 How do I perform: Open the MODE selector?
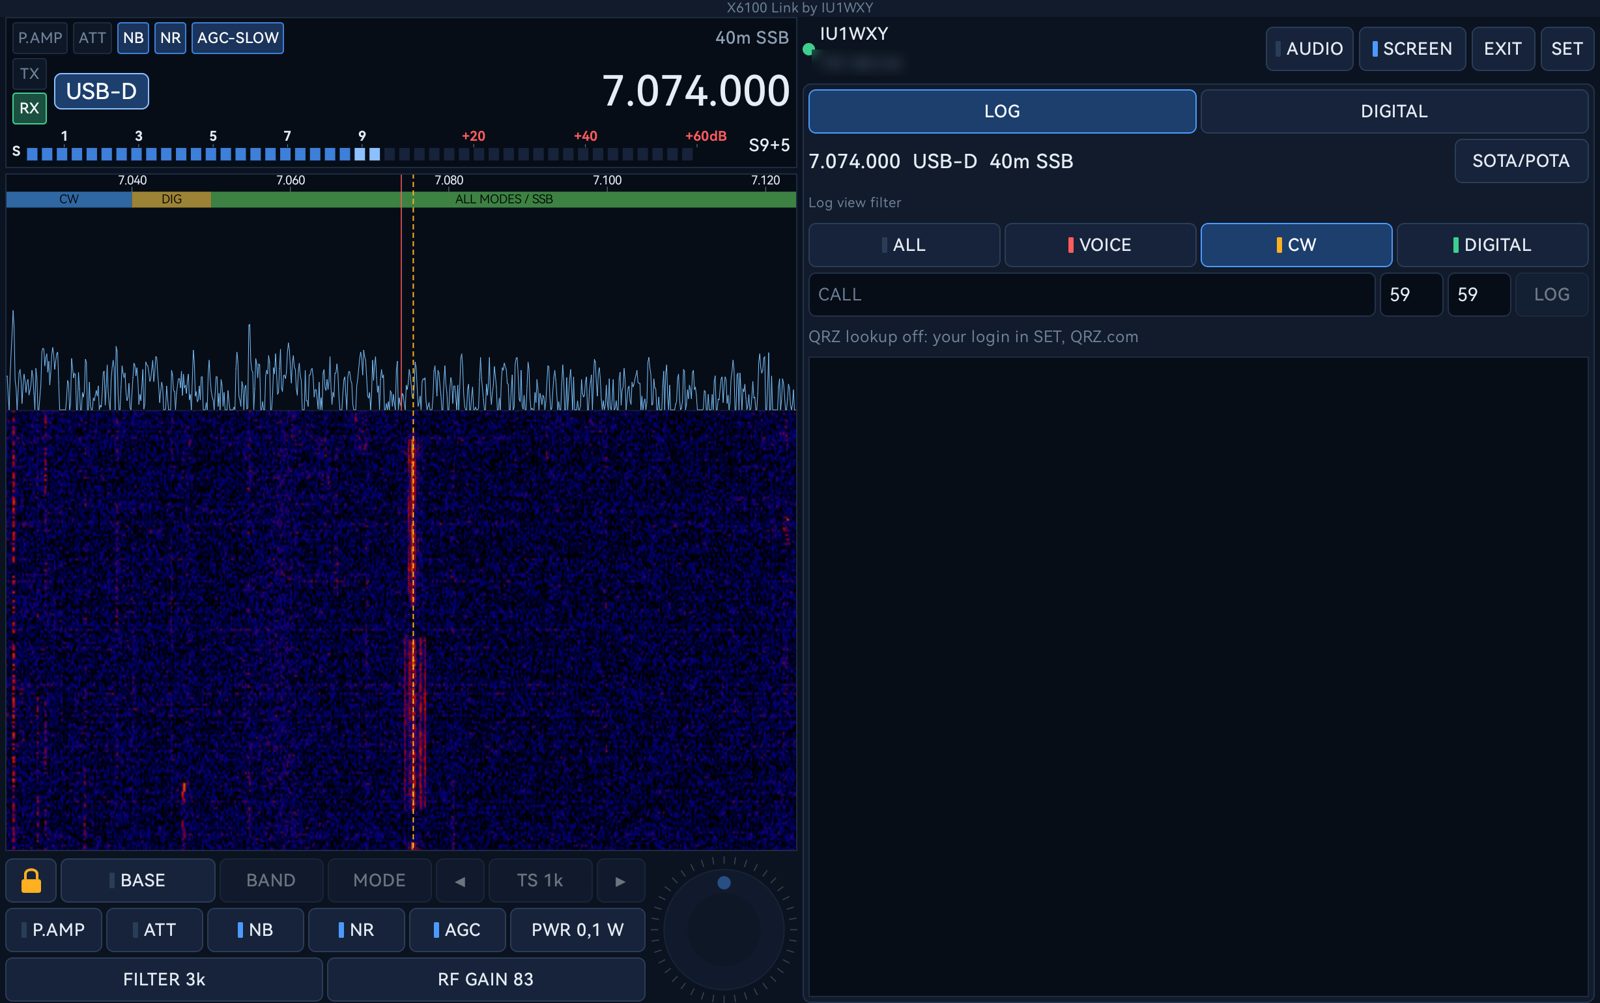click(379, 880)
